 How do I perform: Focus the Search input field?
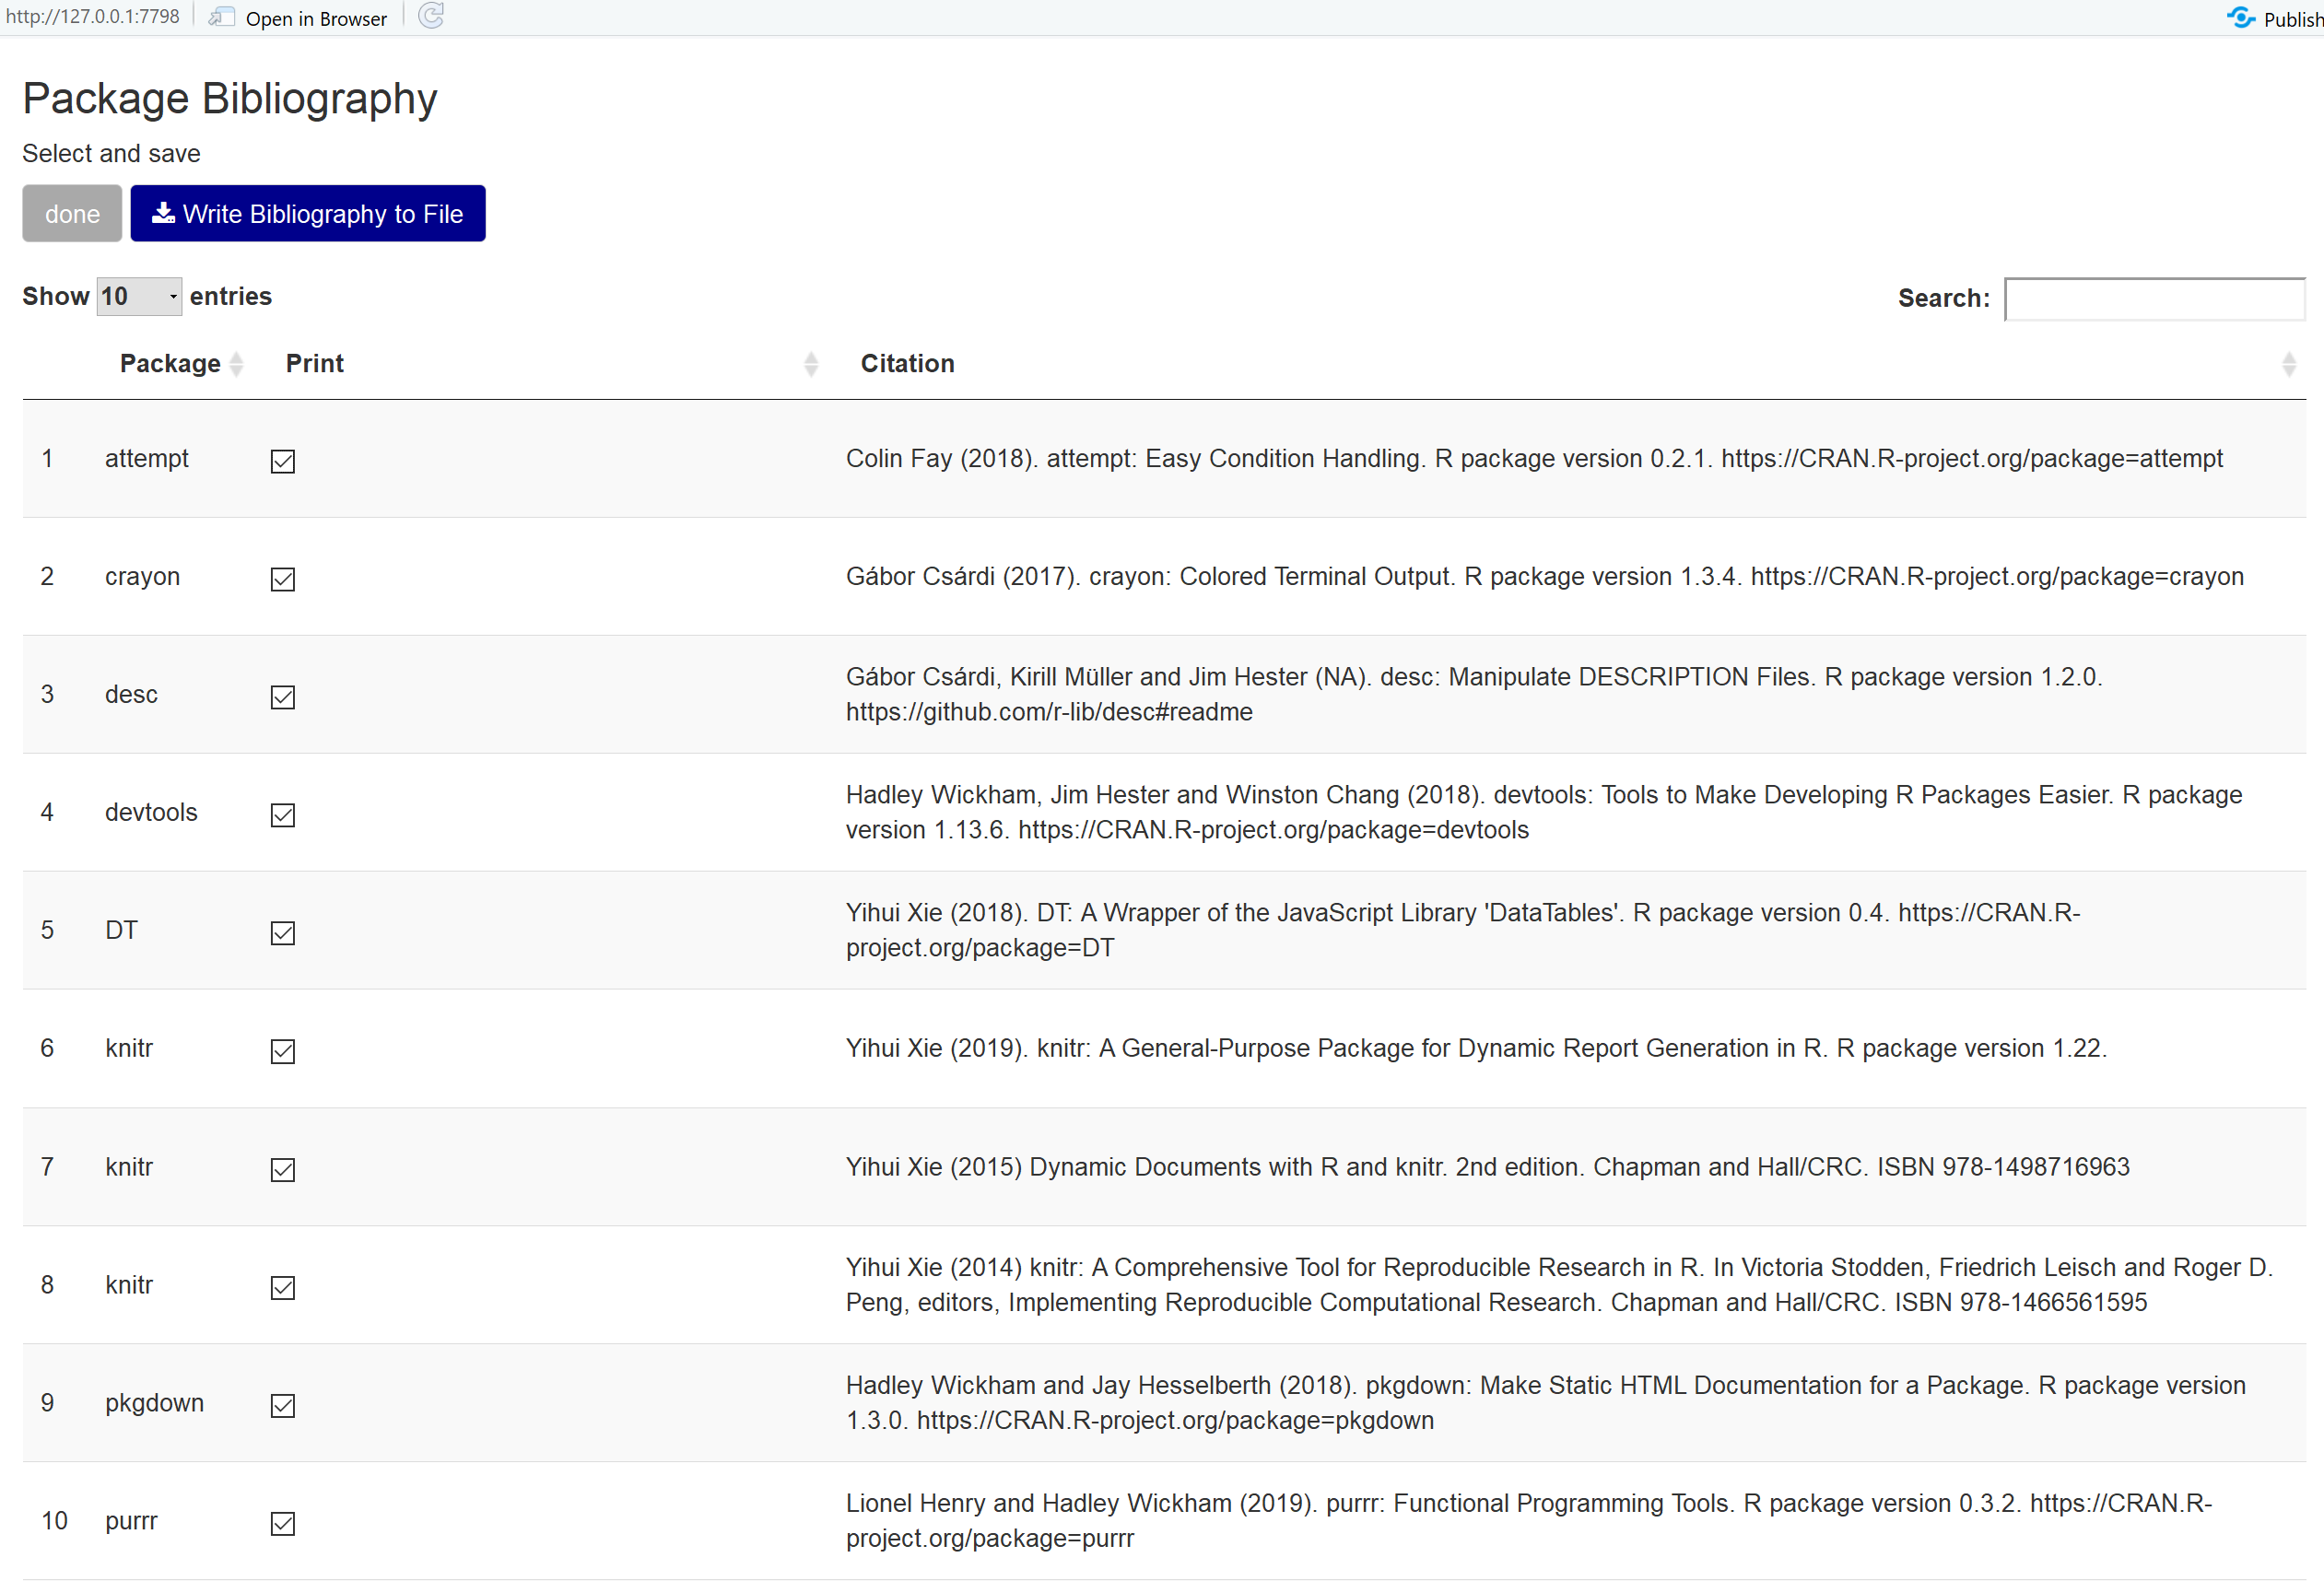2155,299
